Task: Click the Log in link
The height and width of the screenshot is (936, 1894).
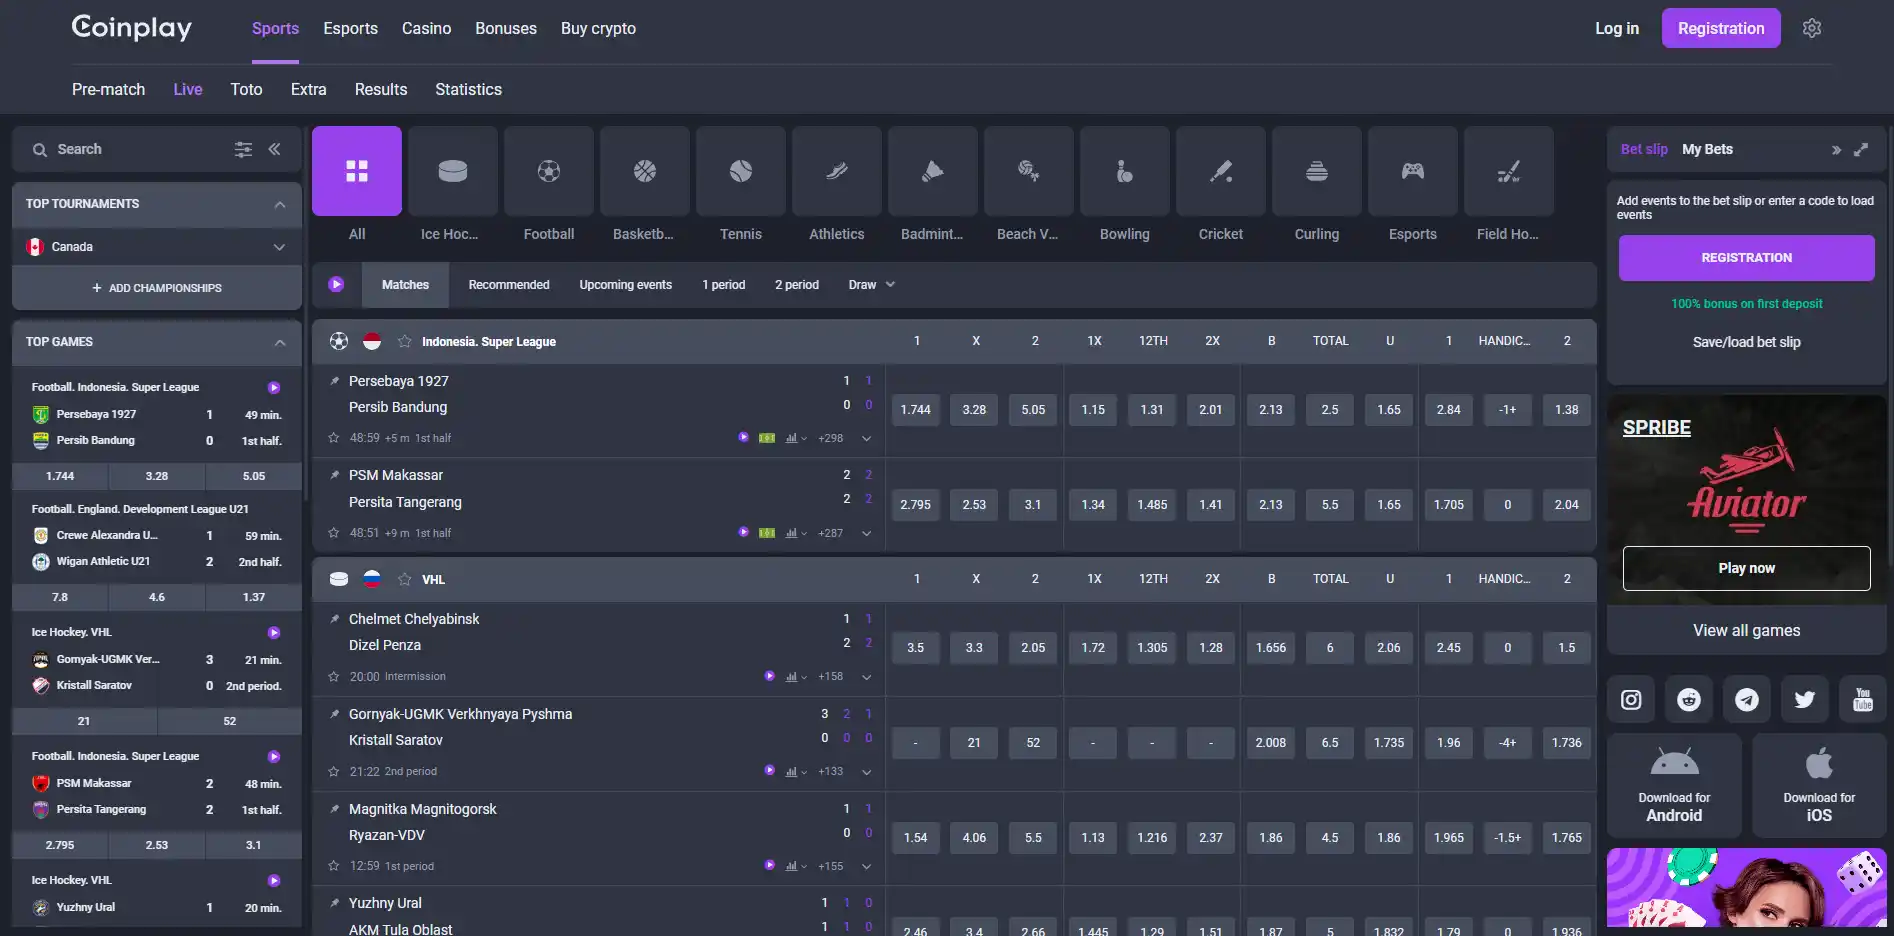Action: tap(1617, 28)
